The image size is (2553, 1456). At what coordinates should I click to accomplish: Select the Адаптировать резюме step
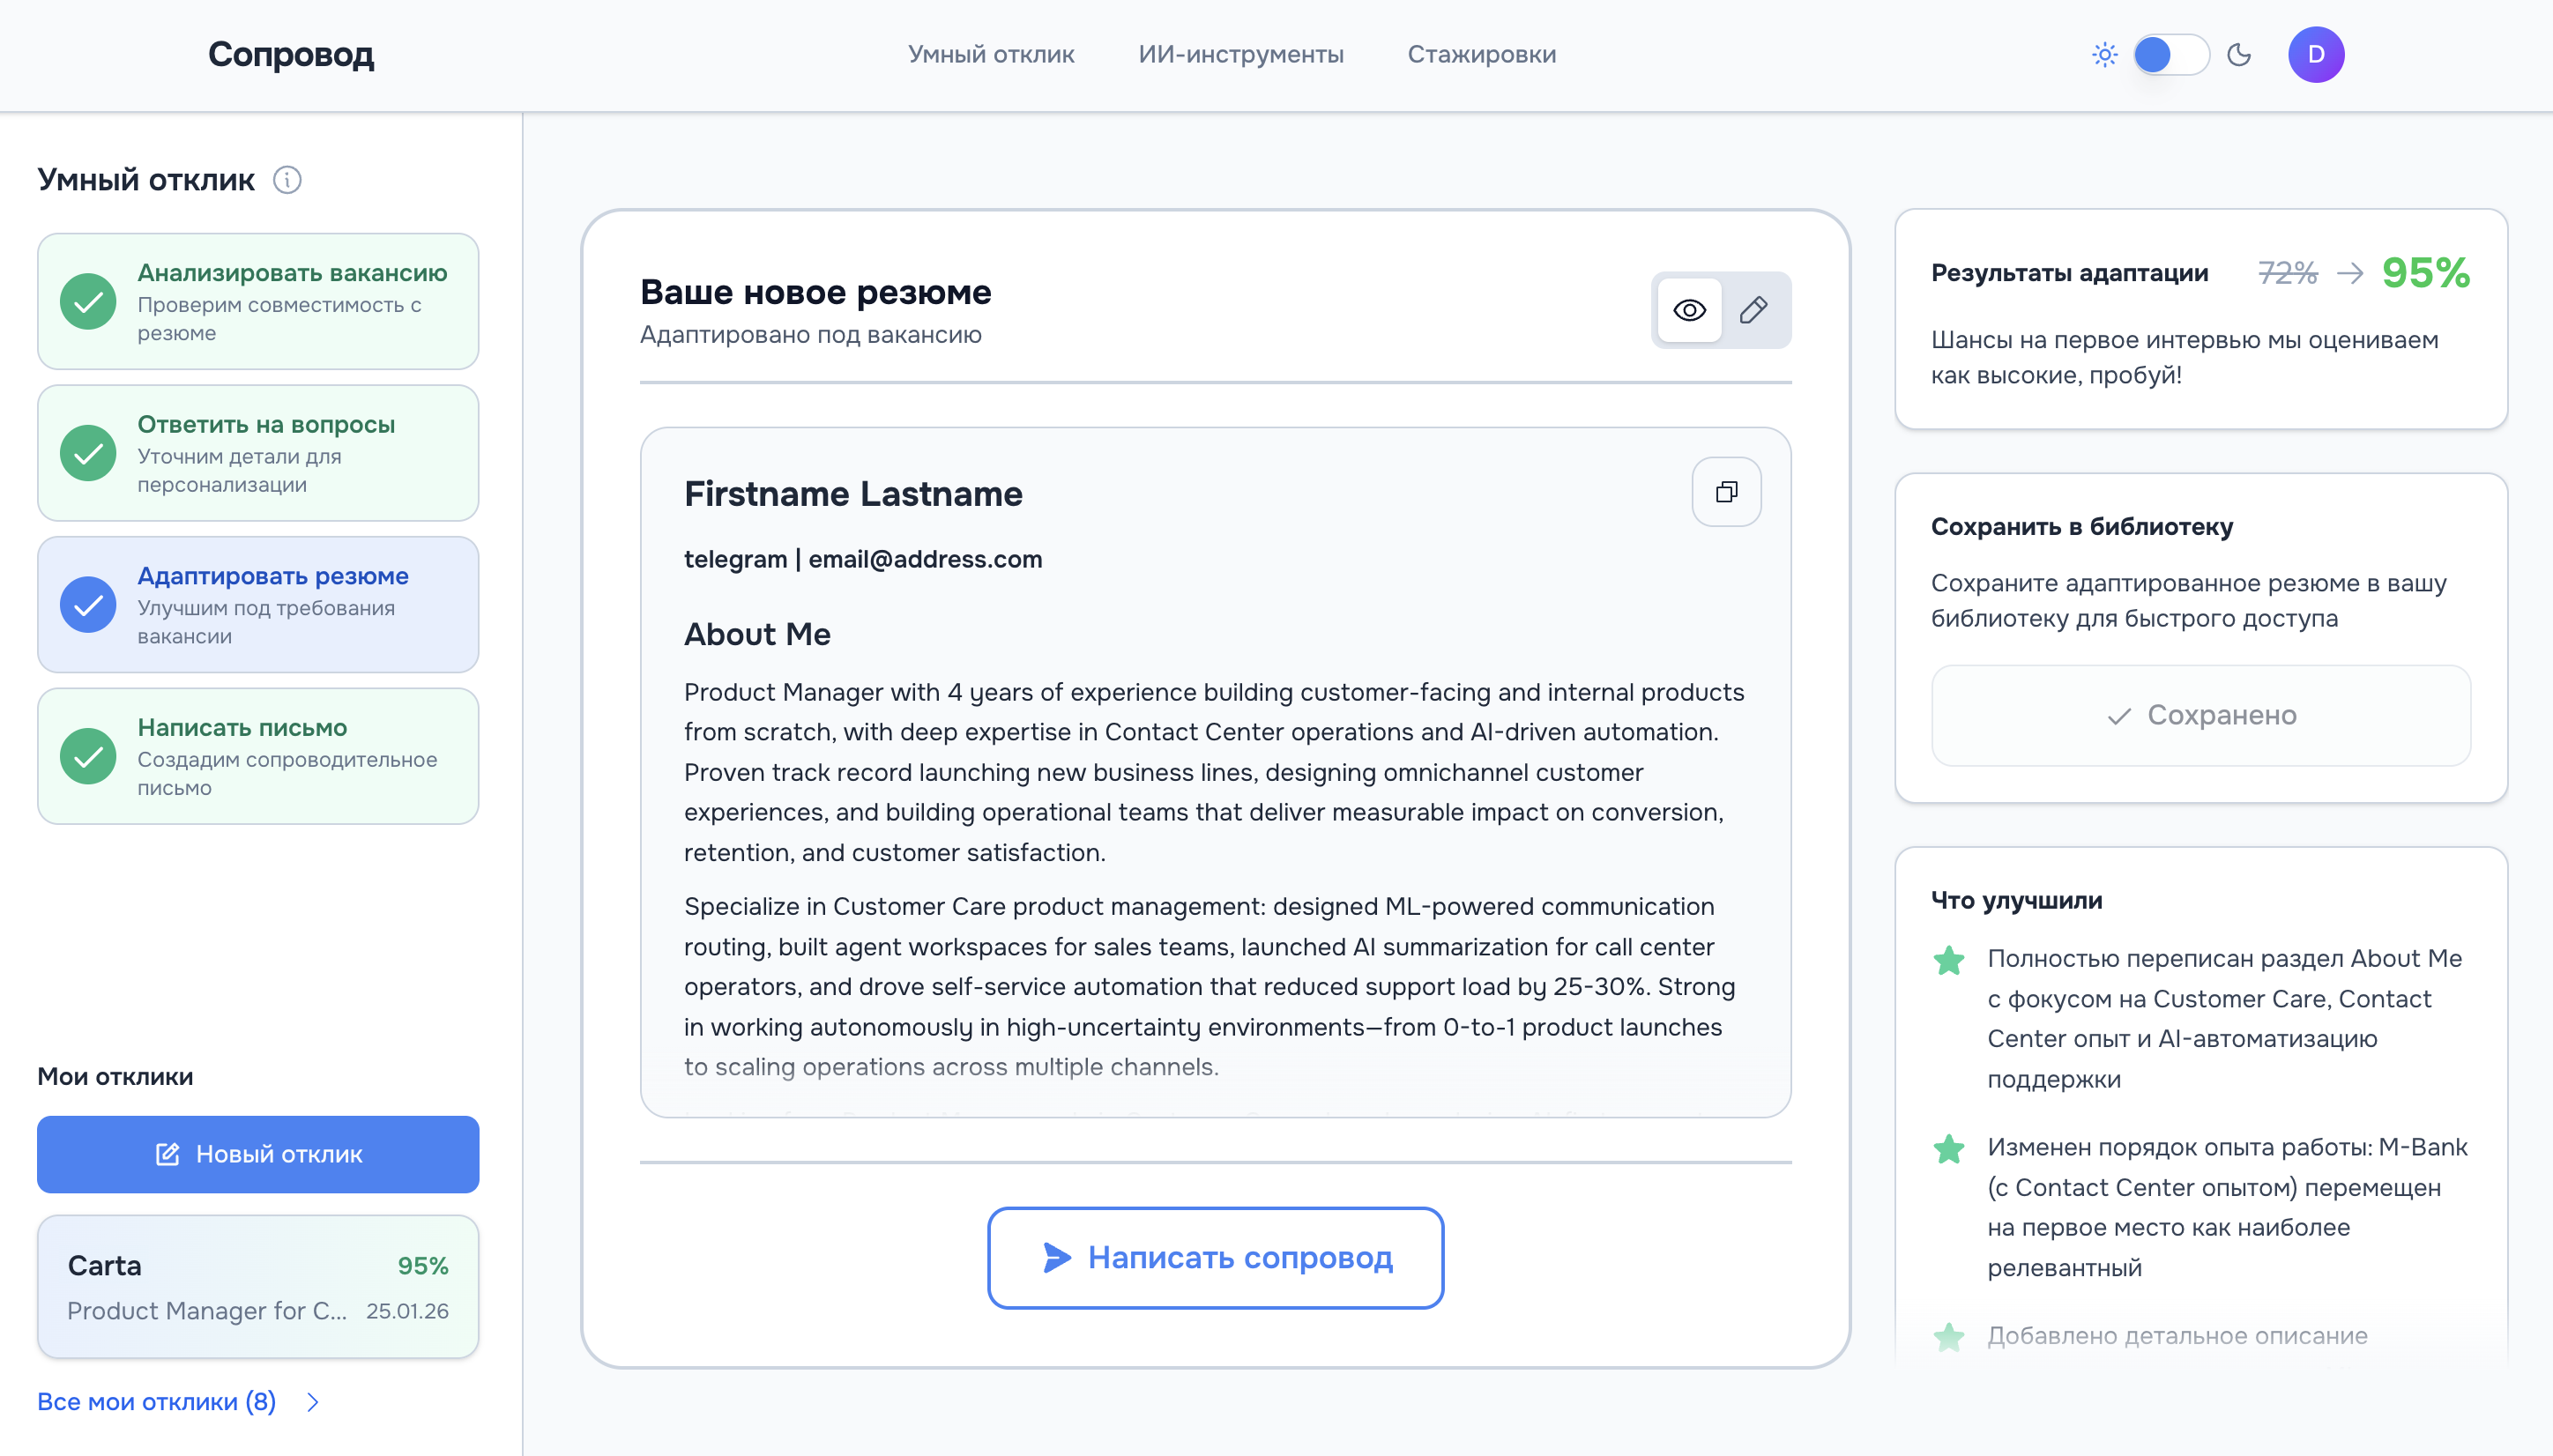pos(258,604)
